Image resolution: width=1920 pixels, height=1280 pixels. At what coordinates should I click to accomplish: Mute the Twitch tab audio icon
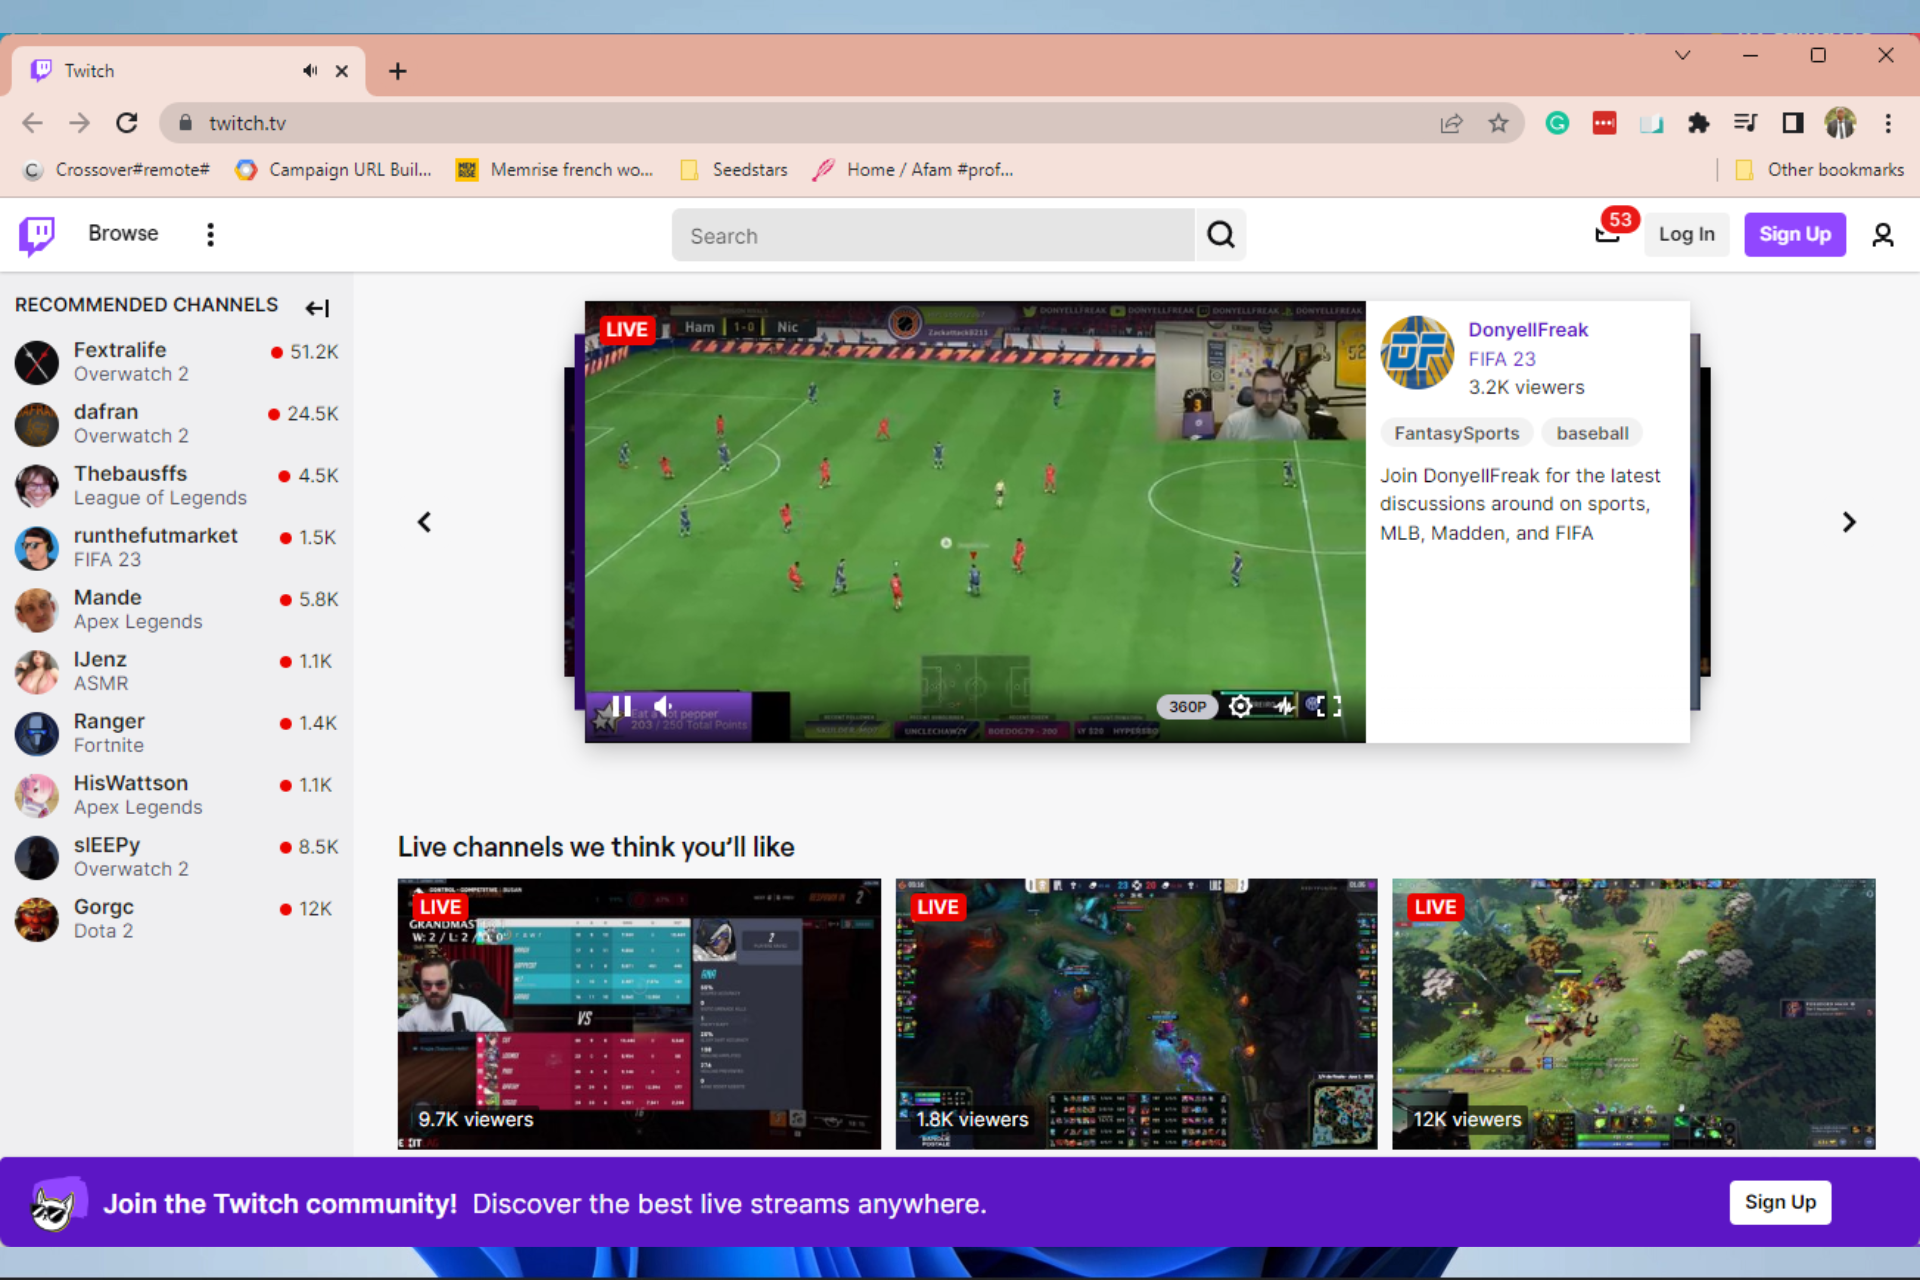point(310,71)
